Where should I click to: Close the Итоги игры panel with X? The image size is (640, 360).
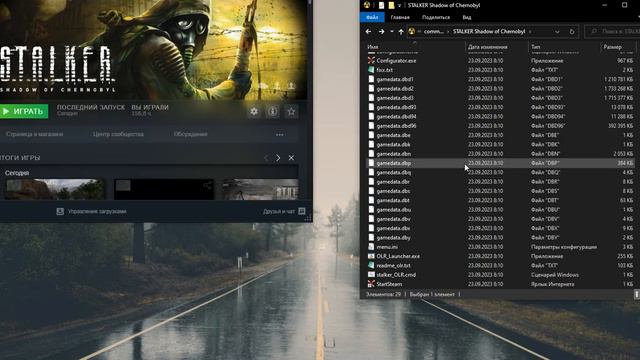click(291, 158)
